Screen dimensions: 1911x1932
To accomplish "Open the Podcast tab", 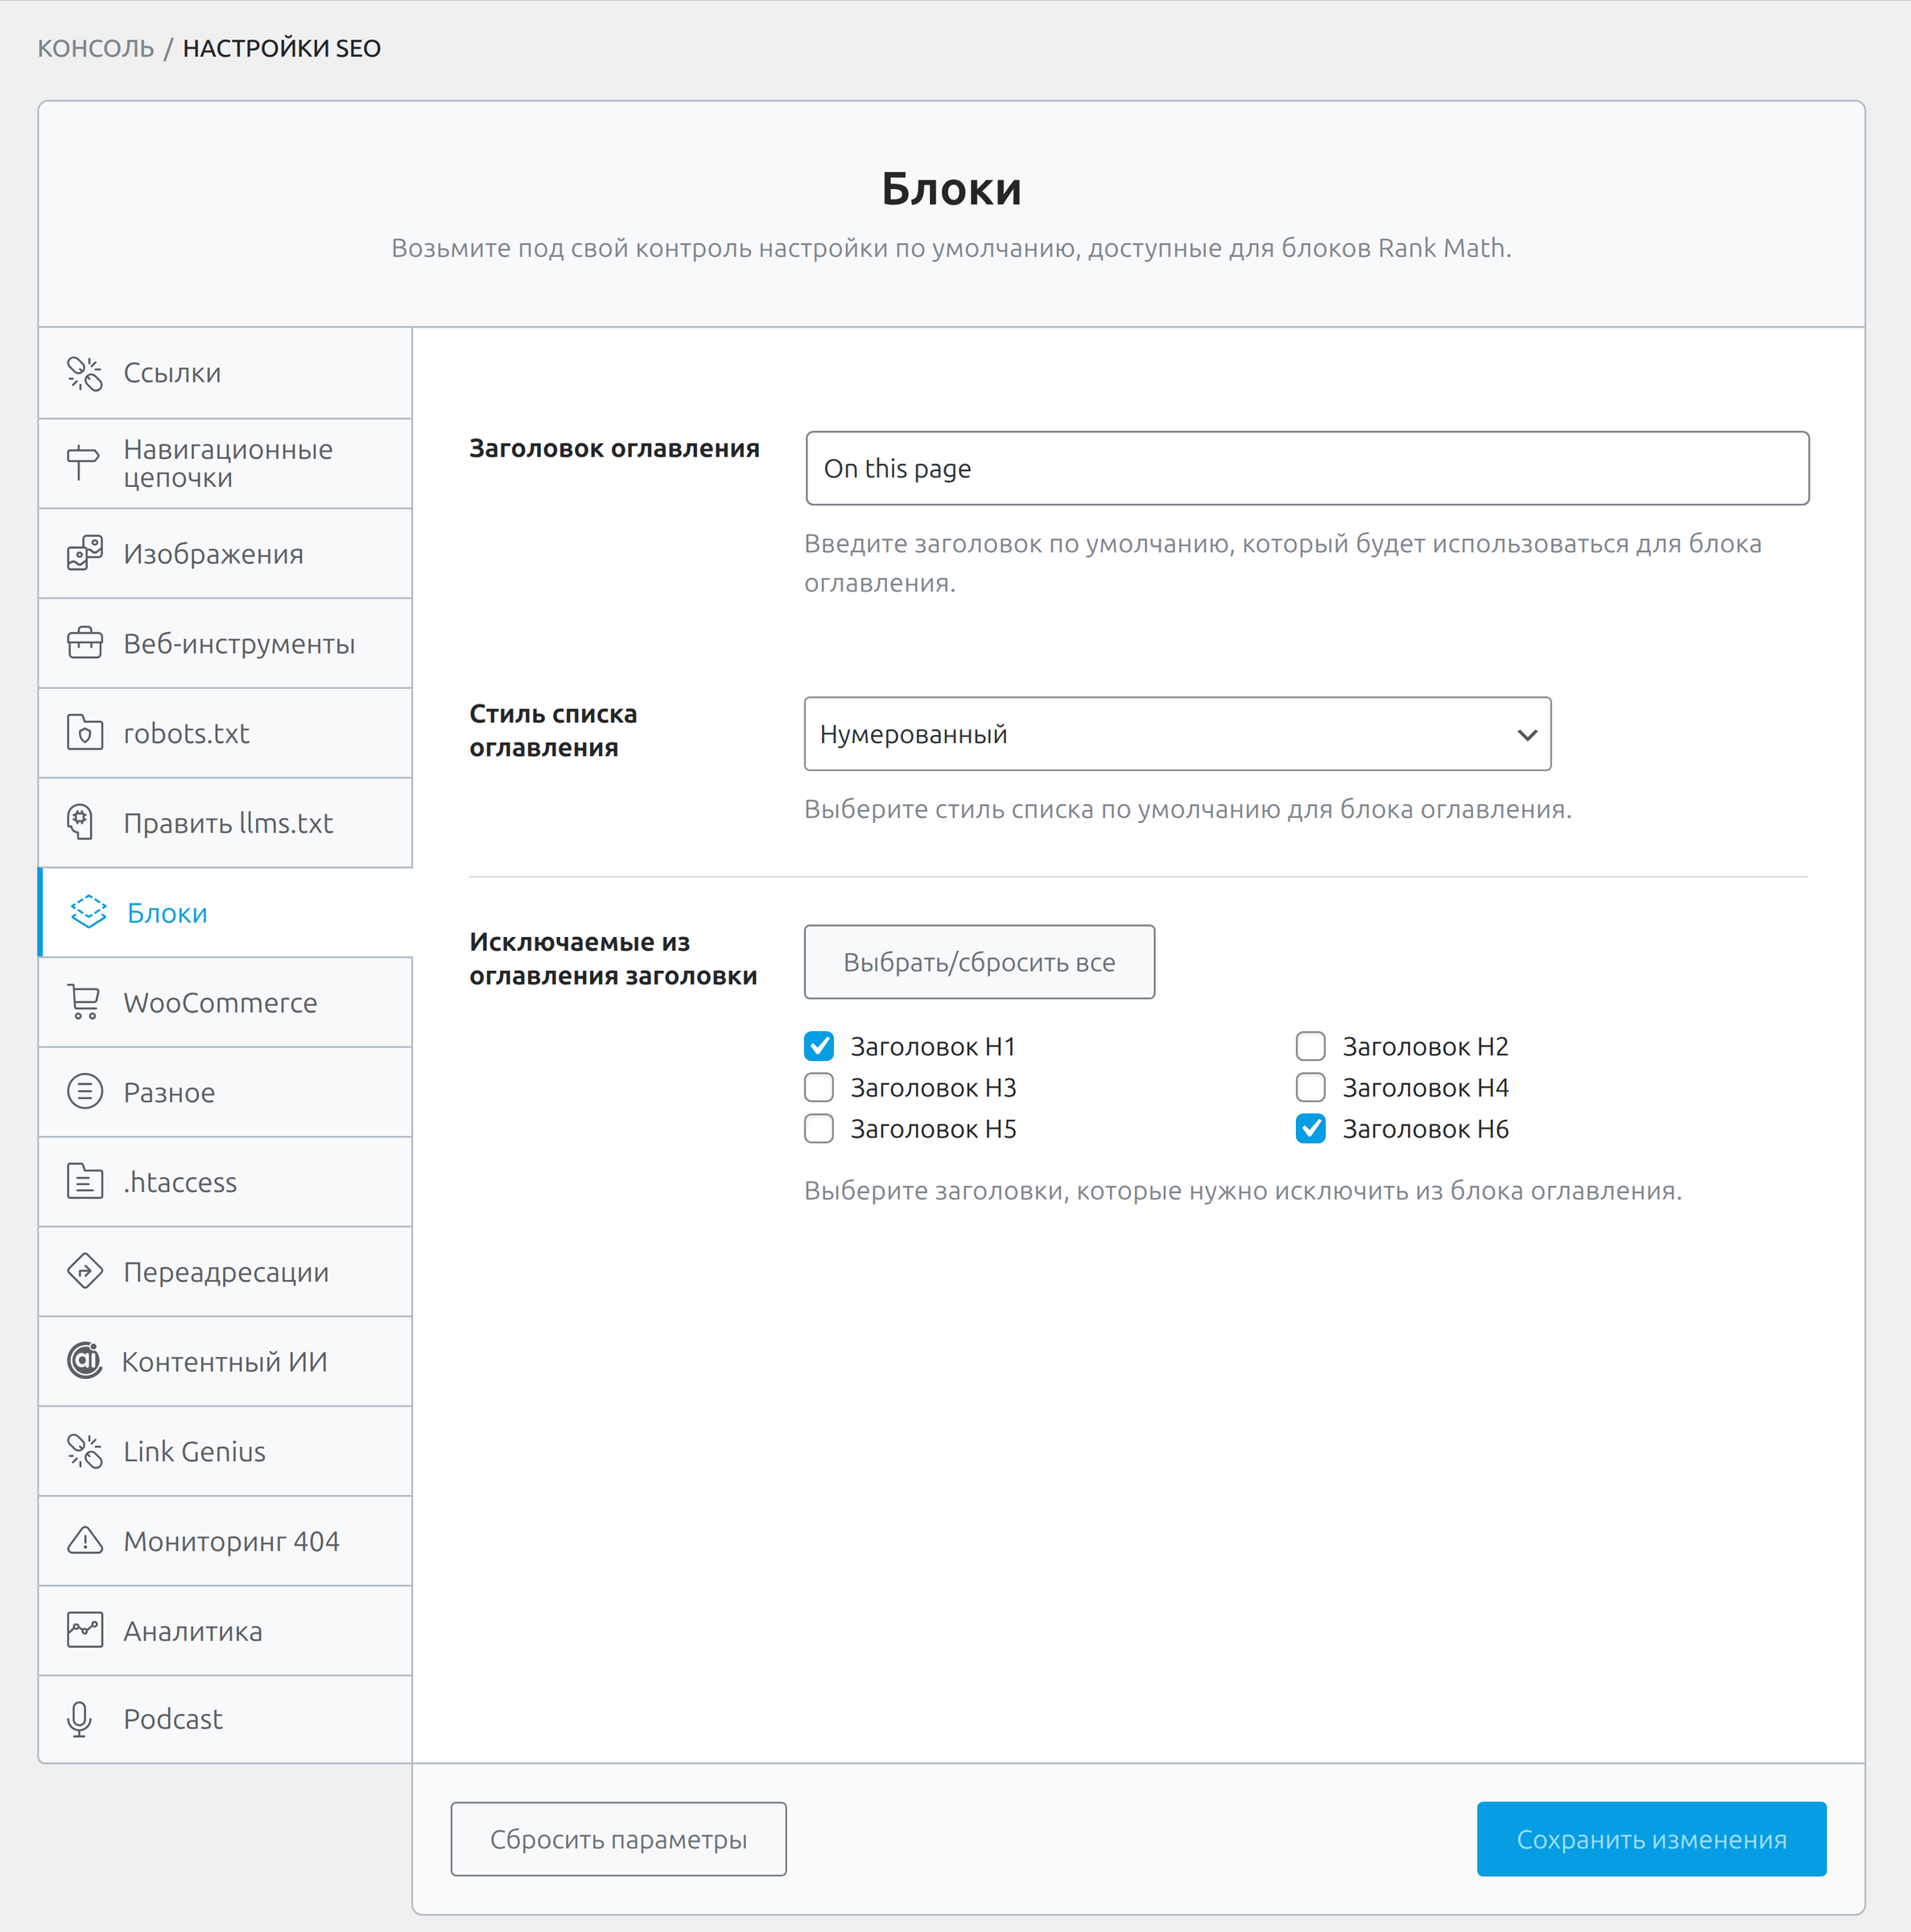I will tap(225, 1719).
